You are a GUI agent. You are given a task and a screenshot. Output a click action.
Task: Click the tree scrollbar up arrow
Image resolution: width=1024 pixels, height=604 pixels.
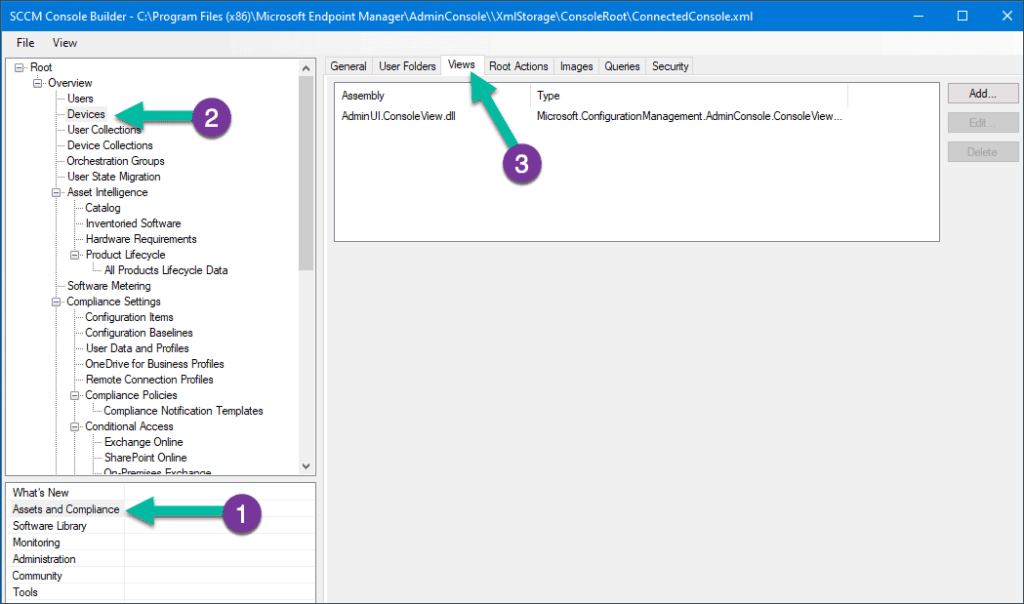(x=306, y=68)
